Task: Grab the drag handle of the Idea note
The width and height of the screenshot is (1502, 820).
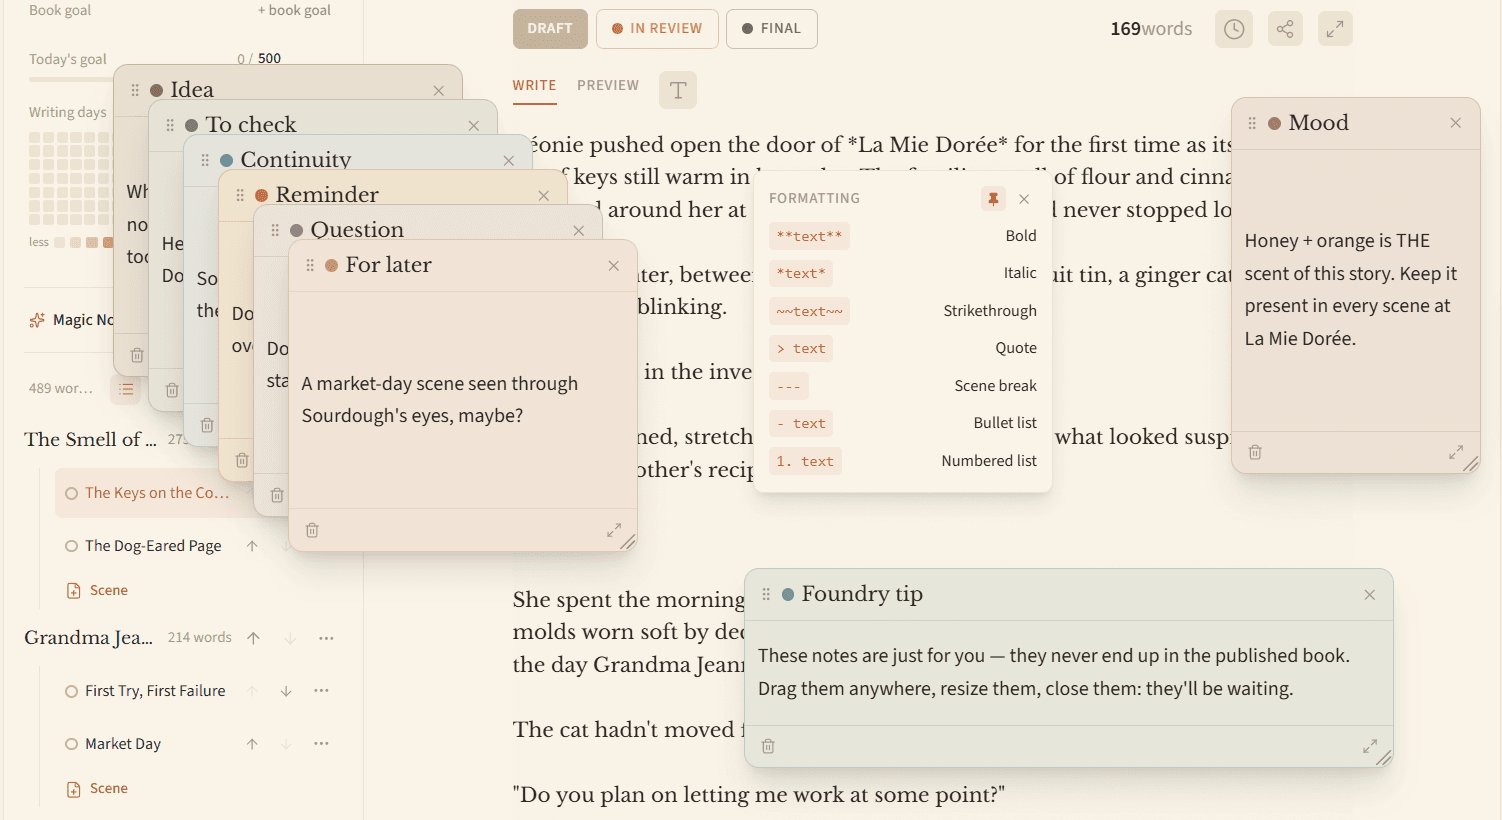Action: (135, 90)
